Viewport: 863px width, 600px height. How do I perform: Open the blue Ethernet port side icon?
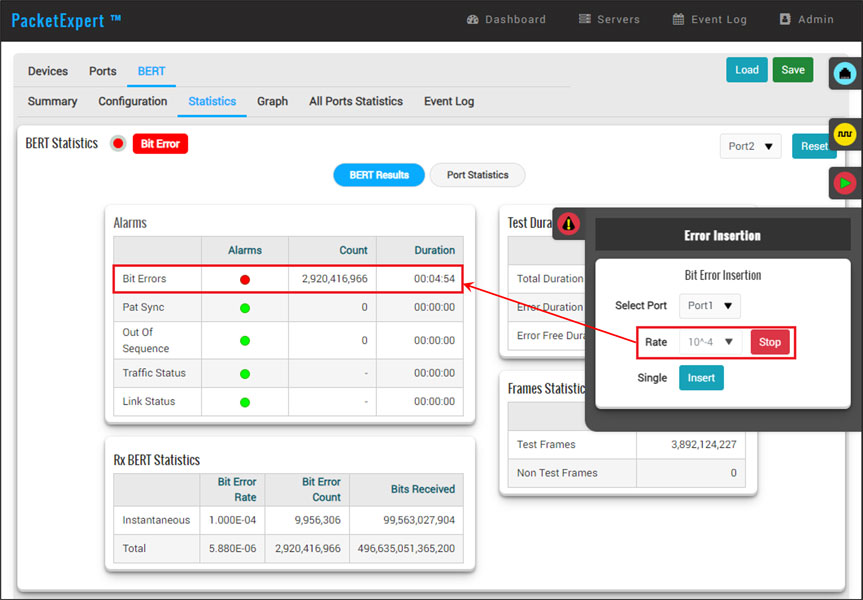844,73
